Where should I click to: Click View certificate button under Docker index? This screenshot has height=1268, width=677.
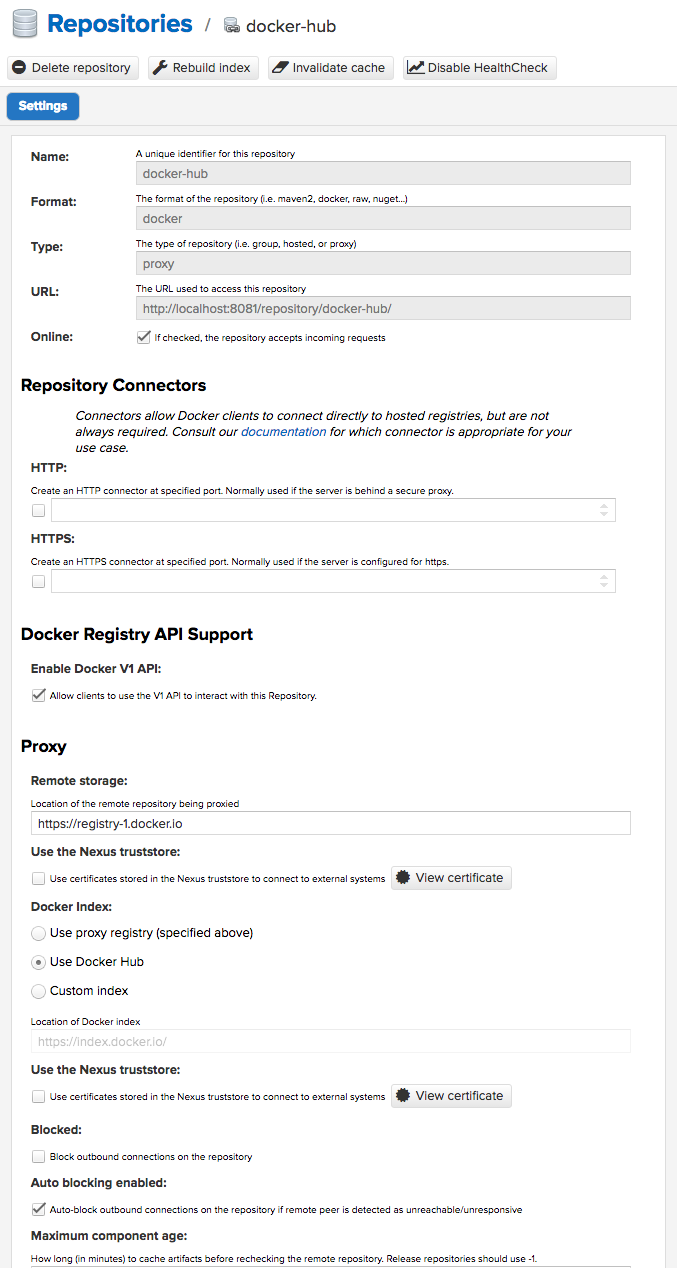pyautogui.click(x=451, y=1096)
